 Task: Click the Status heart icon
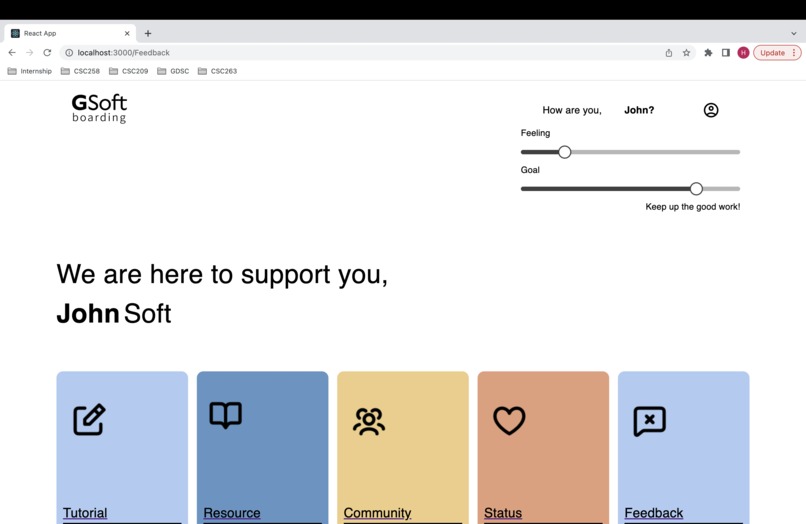509,420
